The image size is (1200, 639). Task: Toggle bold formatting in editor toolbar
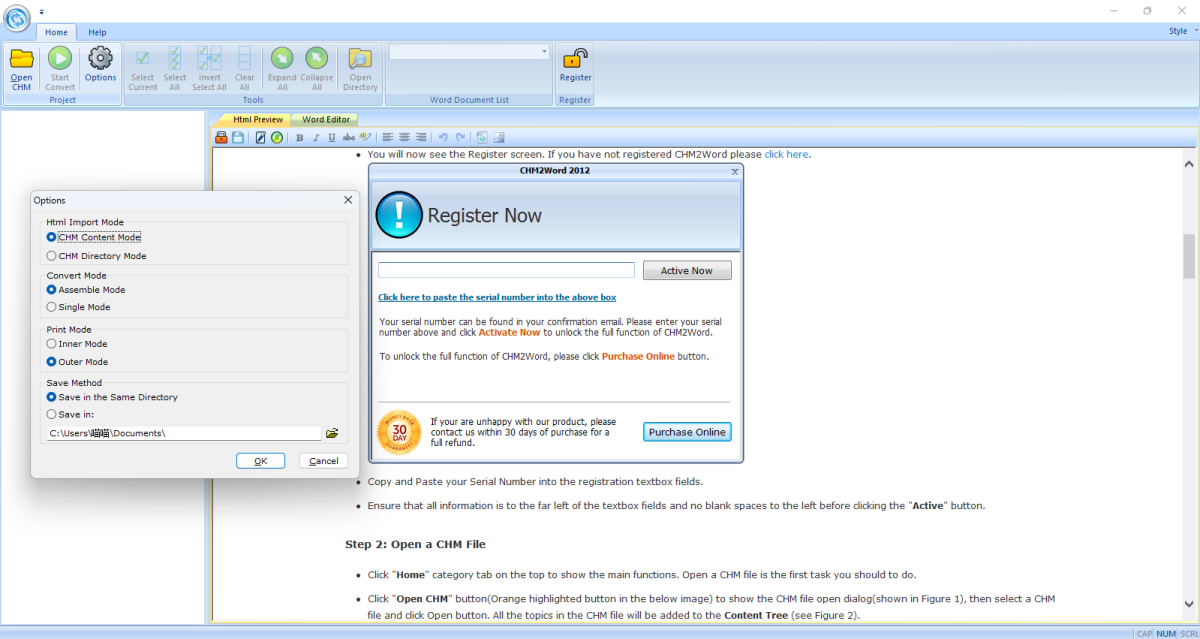[299, 137]
